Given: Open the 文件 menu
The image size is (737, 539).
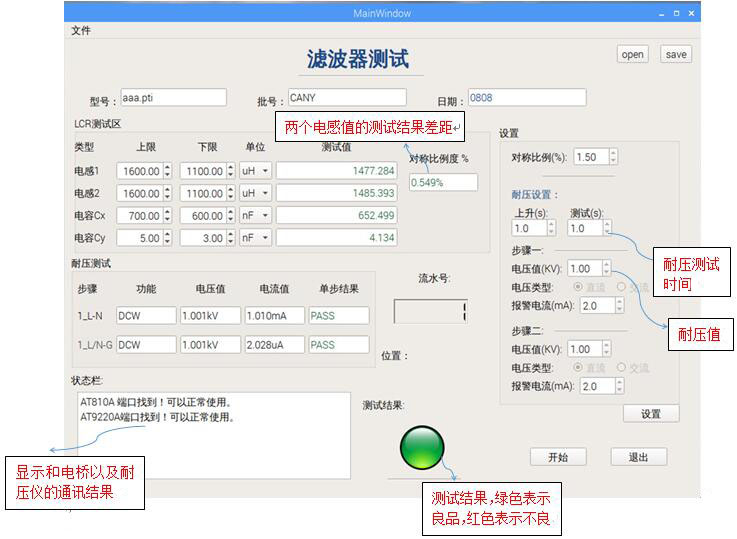Looking at the screenshot, I should point(81,31).
